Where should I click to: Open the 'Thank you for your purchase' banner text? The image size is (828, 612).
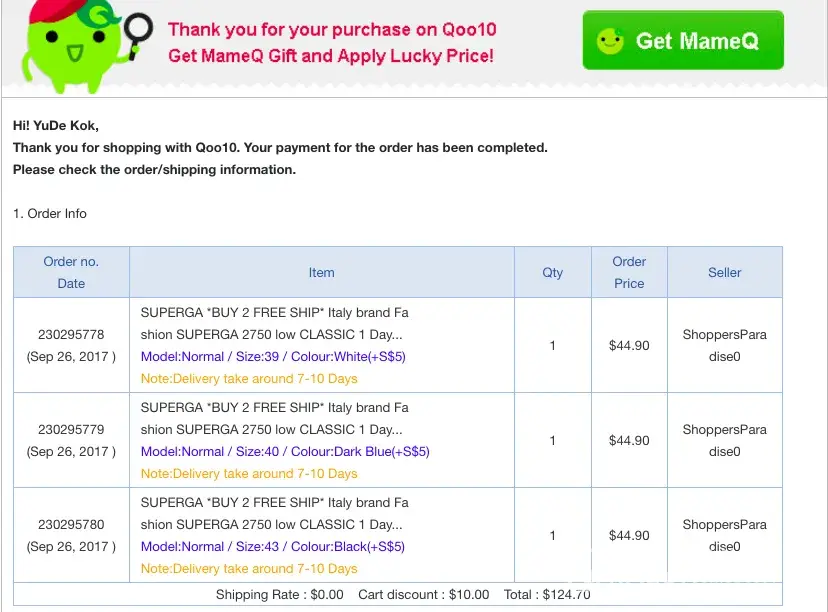tap(332, 30)
